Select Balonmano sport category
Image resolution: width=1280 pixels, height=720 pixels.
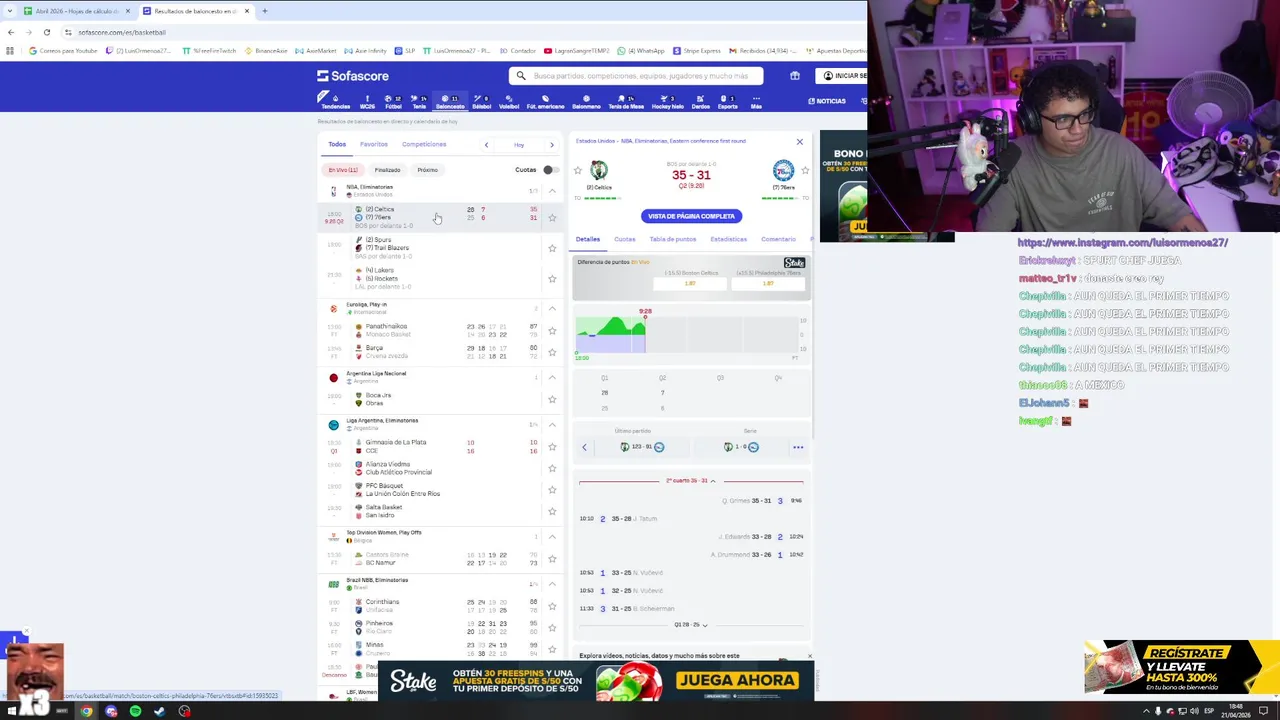(x=586, y=102)
